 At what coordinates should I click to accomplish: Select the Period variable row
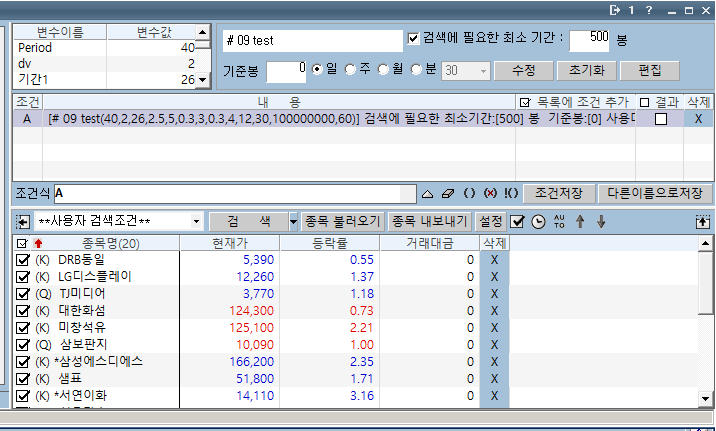click(106, 48)
